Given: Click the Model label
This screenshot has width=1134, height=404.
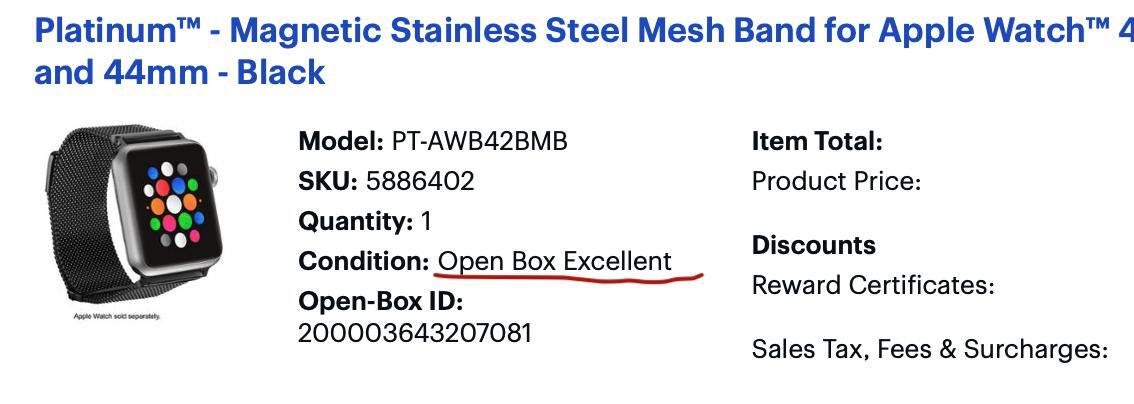Looking at the screenshot, I should [x=340, y=141].
